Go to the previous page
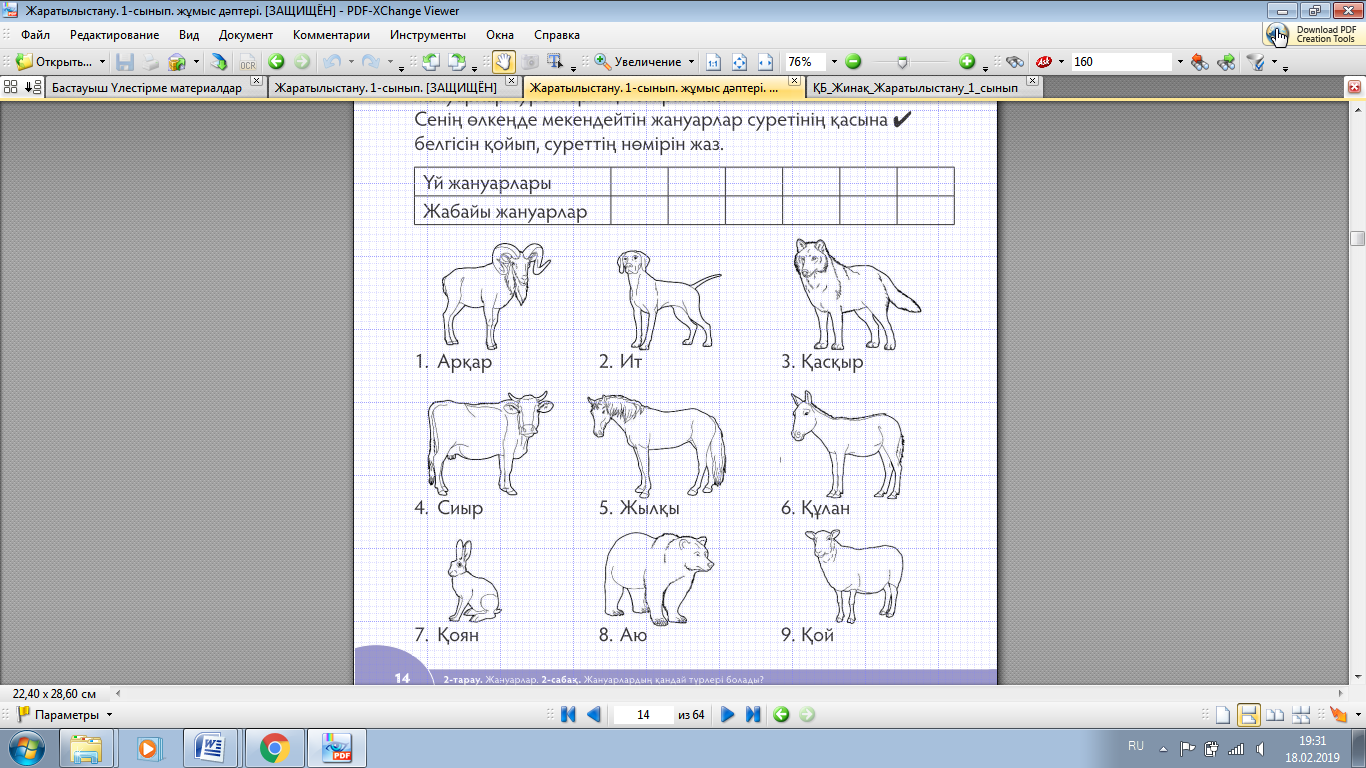1366x768 pixels. tap(593, 714)
